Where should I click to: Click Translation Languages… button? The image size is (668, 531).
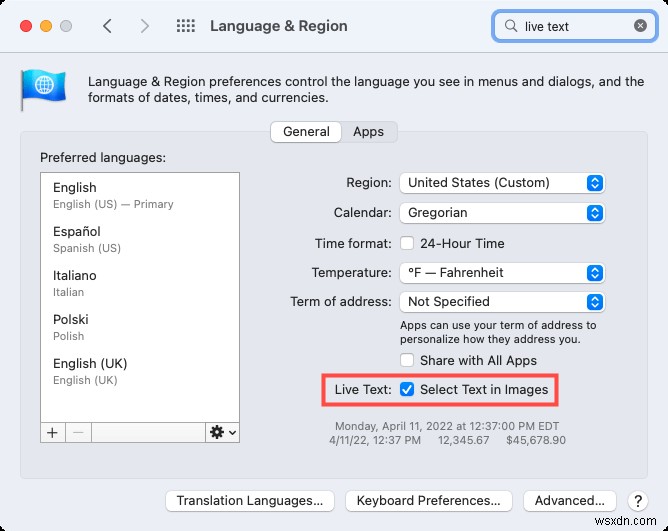(250, 501)
